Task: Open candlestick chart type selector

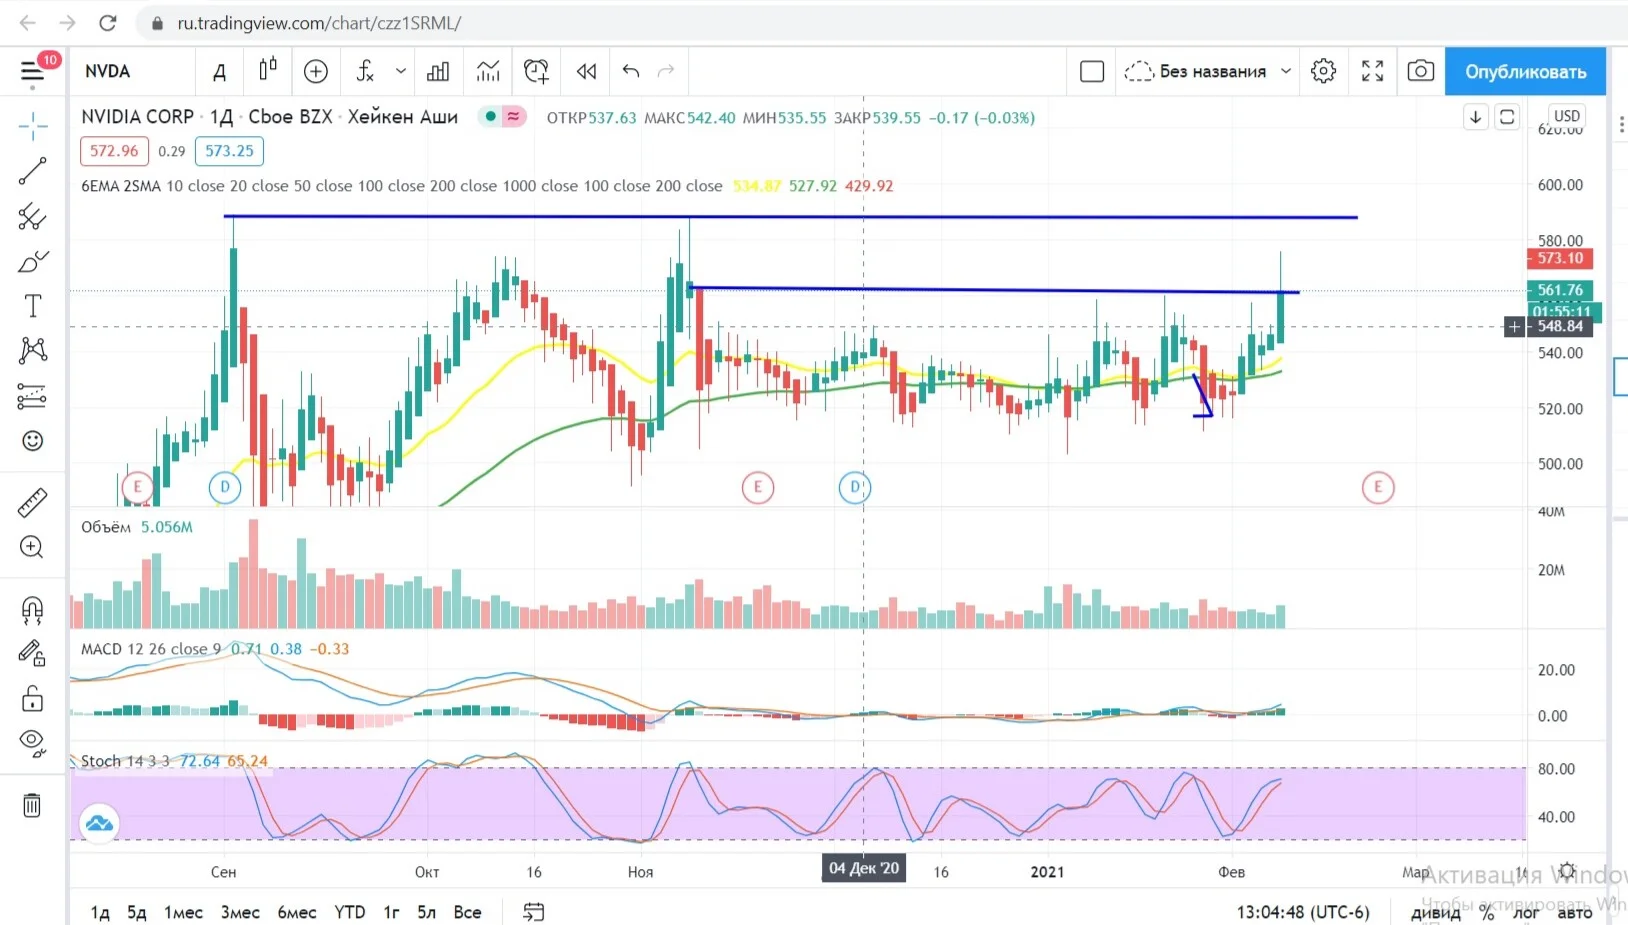Action: coord(267,71)
